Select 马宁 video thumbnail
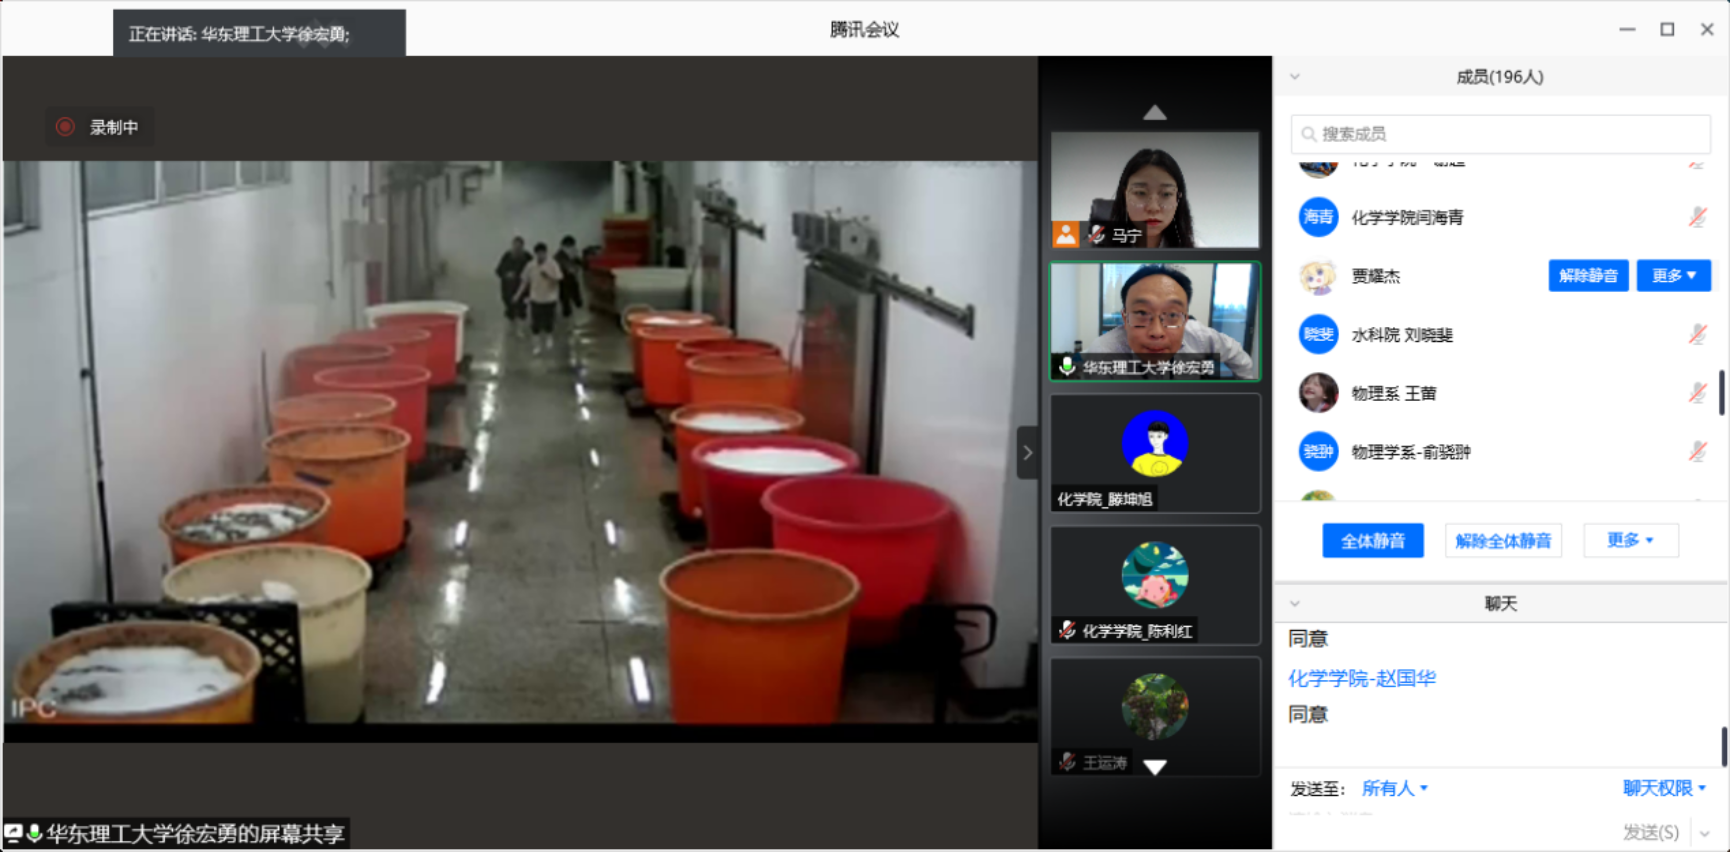 (1155, 190)
